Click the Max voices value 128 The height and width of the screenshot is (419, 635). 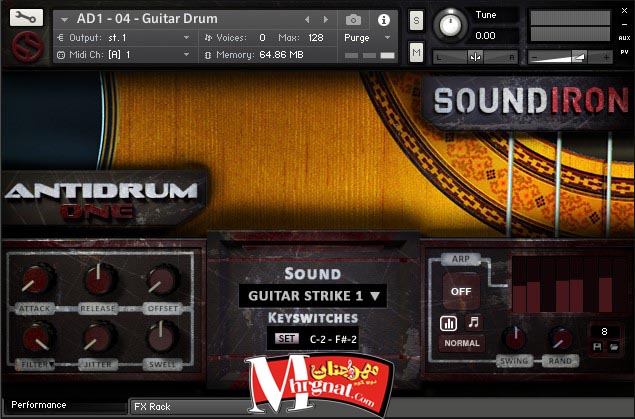(316, 38)
